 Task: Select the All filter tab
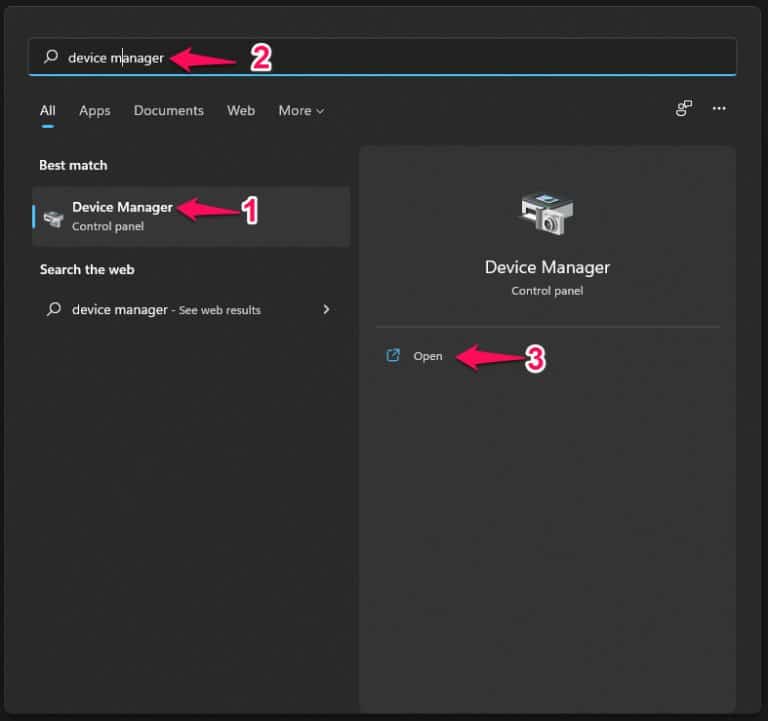point(47,111)
